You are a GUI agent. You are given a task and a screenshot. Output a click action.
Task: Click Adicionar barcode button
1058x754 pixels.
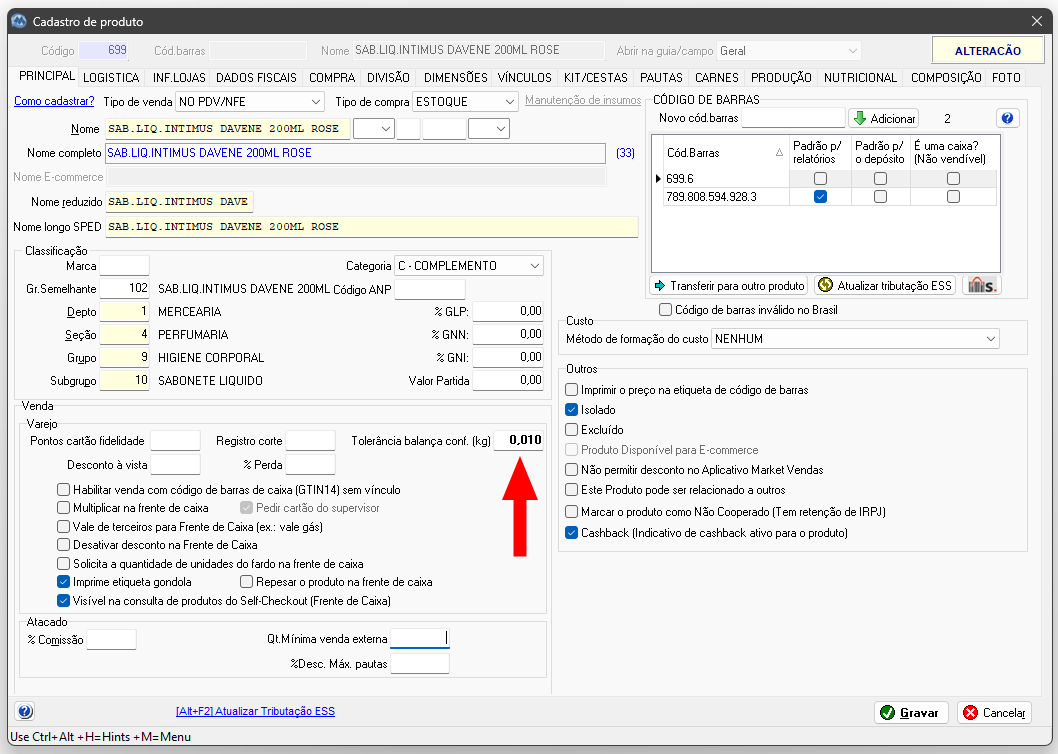point(883,118)
